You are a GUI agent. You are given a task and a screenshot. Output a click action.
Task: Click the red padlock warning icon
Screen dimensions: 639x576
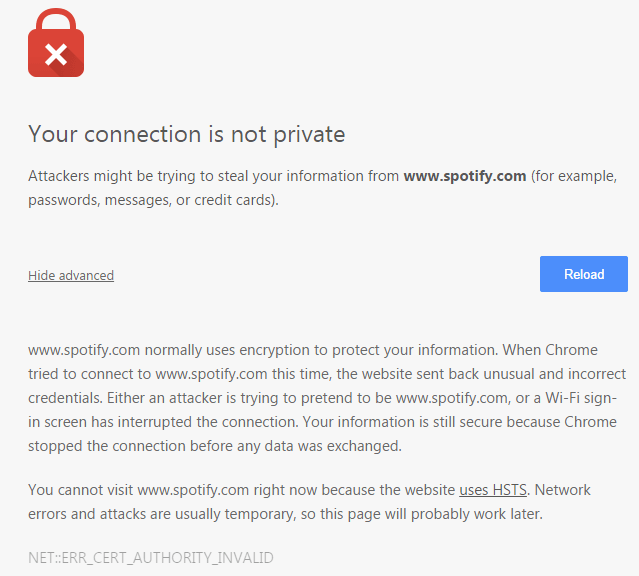(56, 42)
